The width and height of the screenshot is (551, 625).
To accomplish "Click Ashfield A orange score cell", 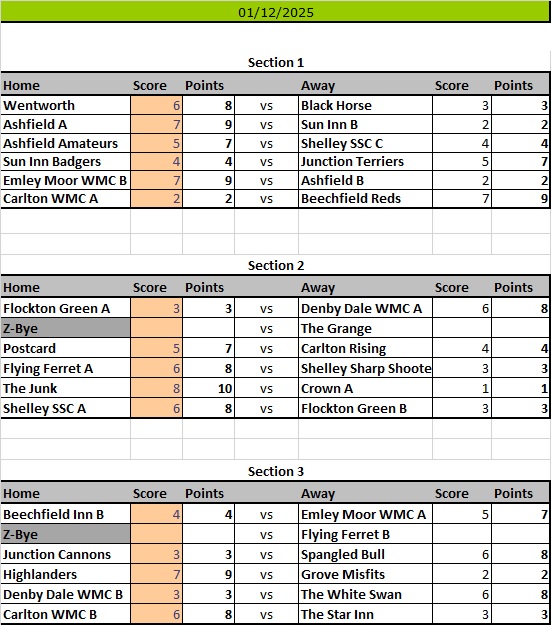I will (x=156, y=124).
